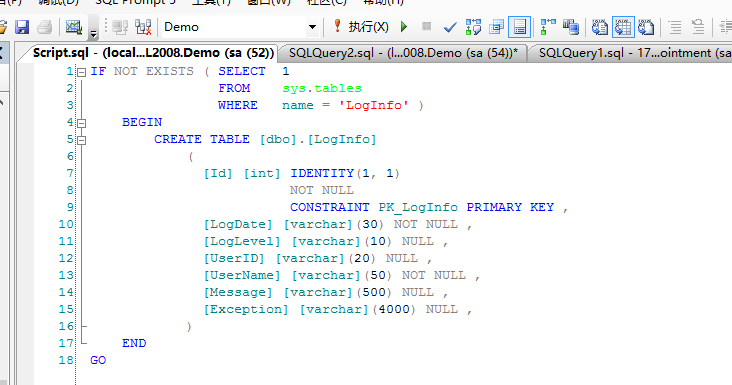Collapse the IF NOT EXISTS block on line 1
The width and height of the screenshot is (732, 385).
click(x=81, y=72)
